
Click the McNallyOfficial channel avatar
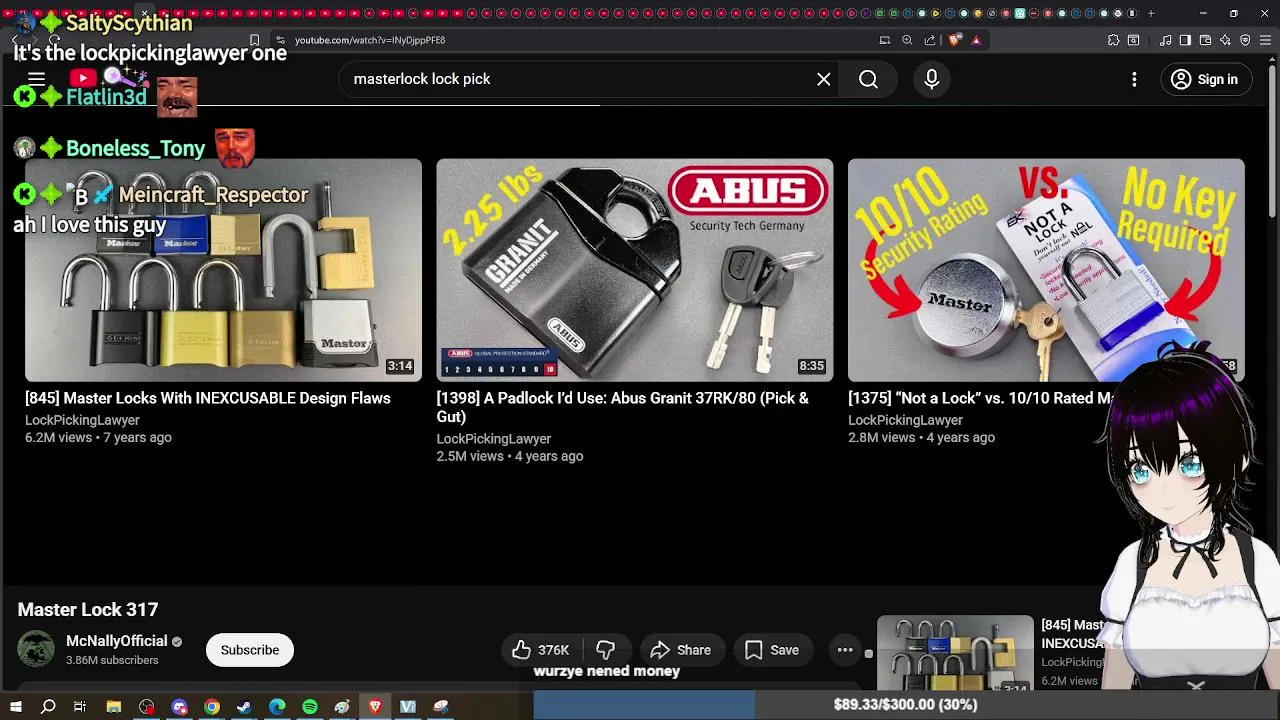point(36,649)
